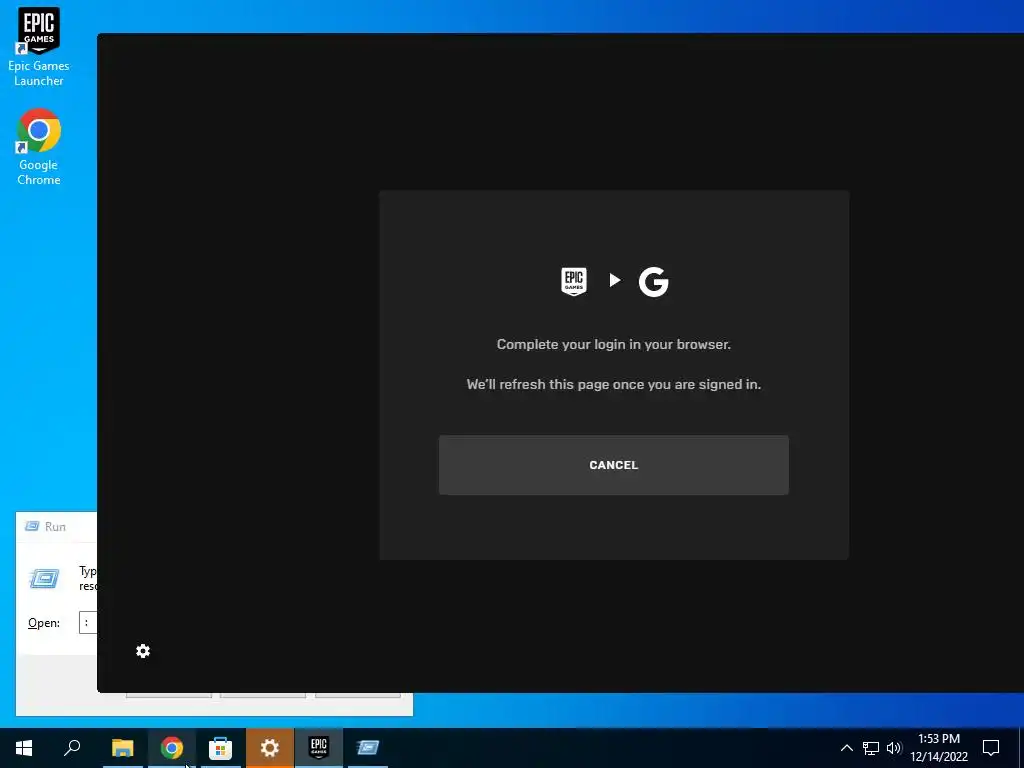This screenshot has height=768, width=1024.
Task: Click text 'Complete your login in your browser.'
Action: point(613,344)
